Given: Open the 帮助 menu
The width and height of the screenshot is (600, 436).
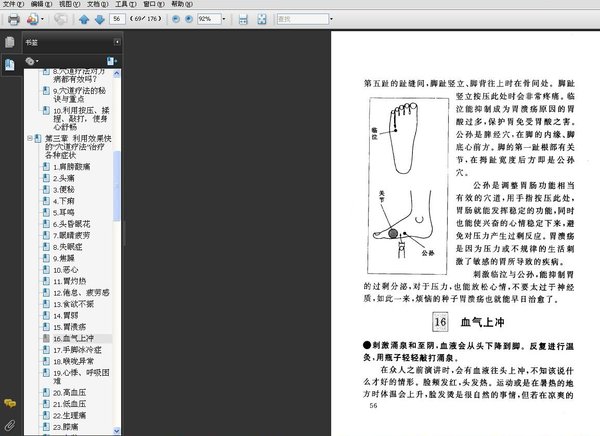Looking at the screenshot, I should pos(182,4).
